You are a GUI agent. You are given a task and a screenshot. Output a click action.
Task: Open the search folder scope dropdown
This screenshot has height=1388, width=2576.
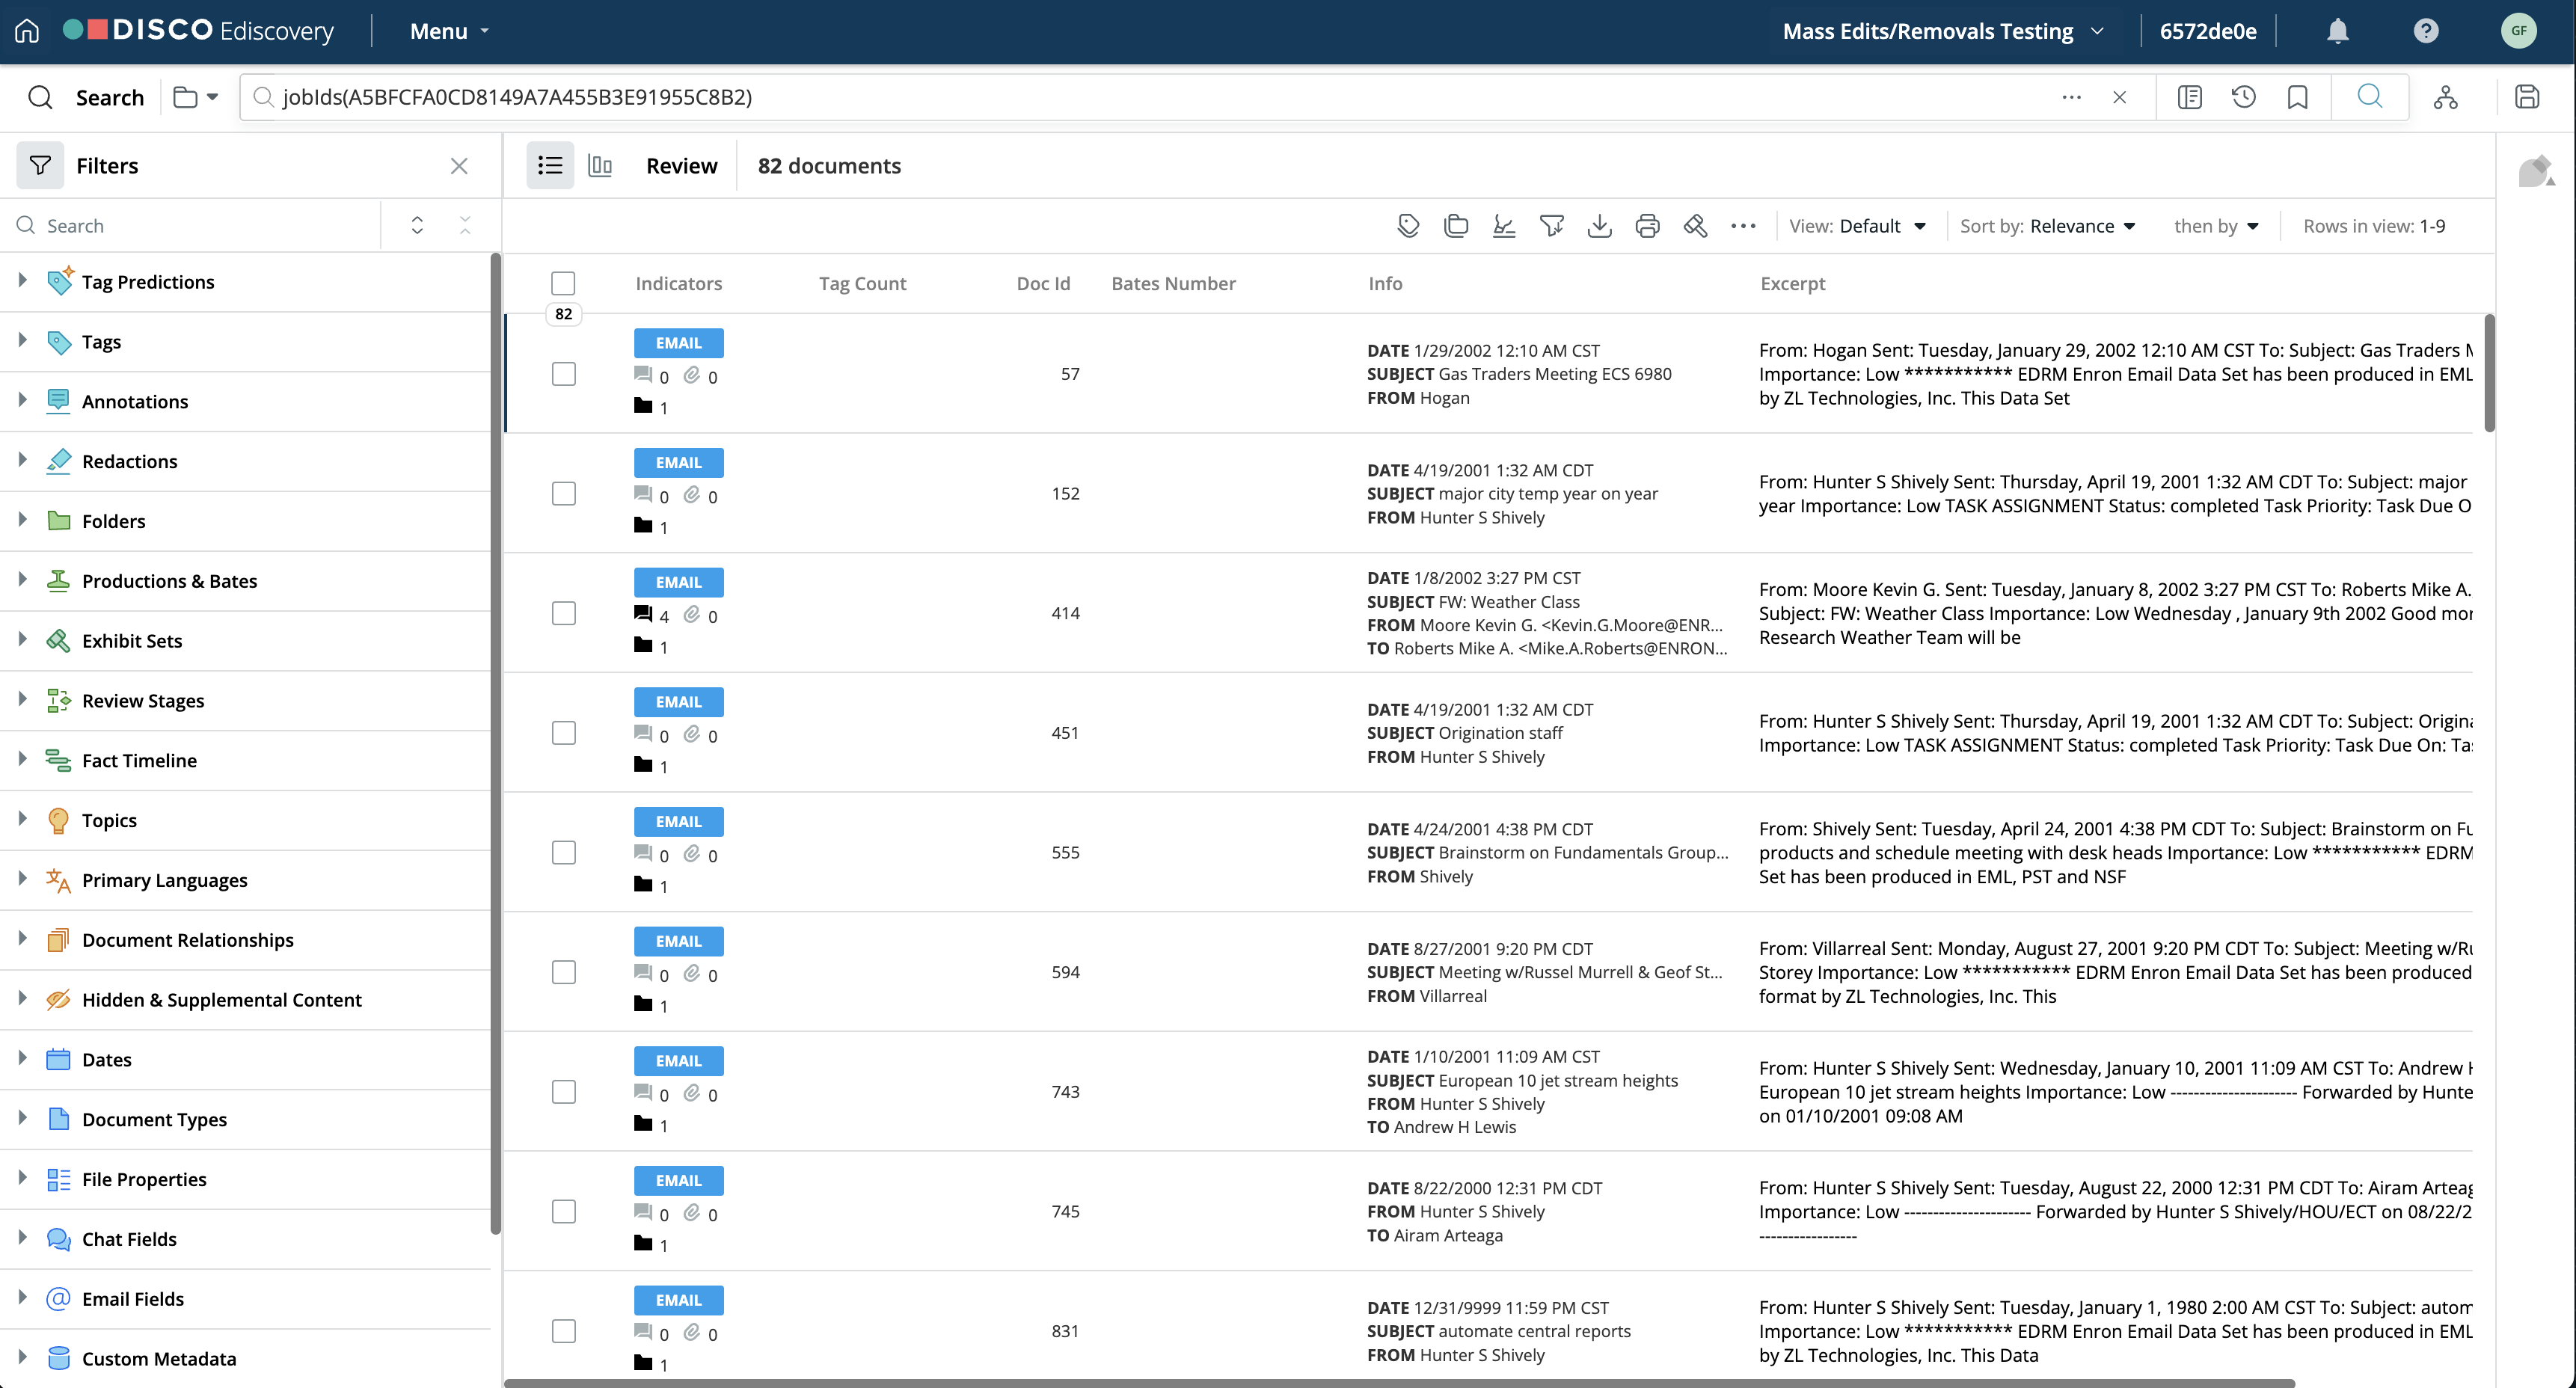196,97
